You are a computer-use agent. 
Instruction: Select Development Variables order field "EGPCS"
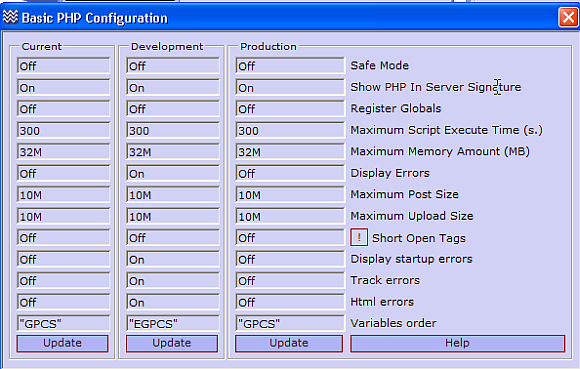pyautogui.click(x=173, y=323)
